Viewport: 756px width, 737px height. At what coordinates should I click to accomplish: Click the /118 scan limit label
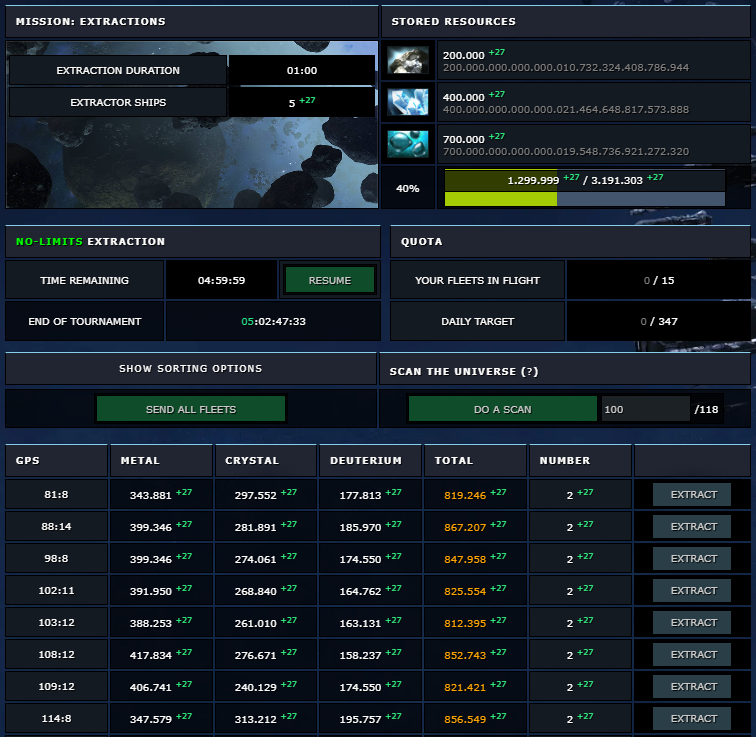click(706, 409)
